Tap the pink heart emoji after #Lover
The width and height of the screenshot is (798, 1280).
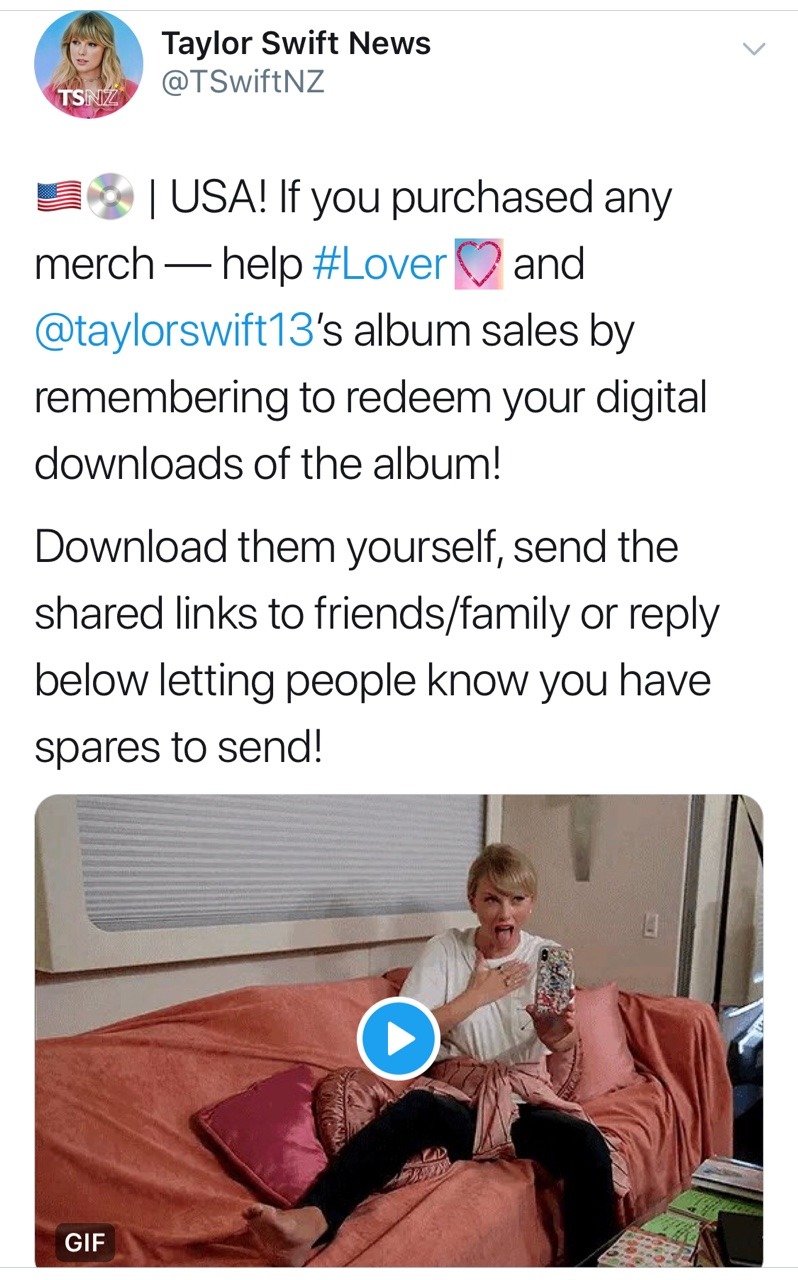pos(477,266)
